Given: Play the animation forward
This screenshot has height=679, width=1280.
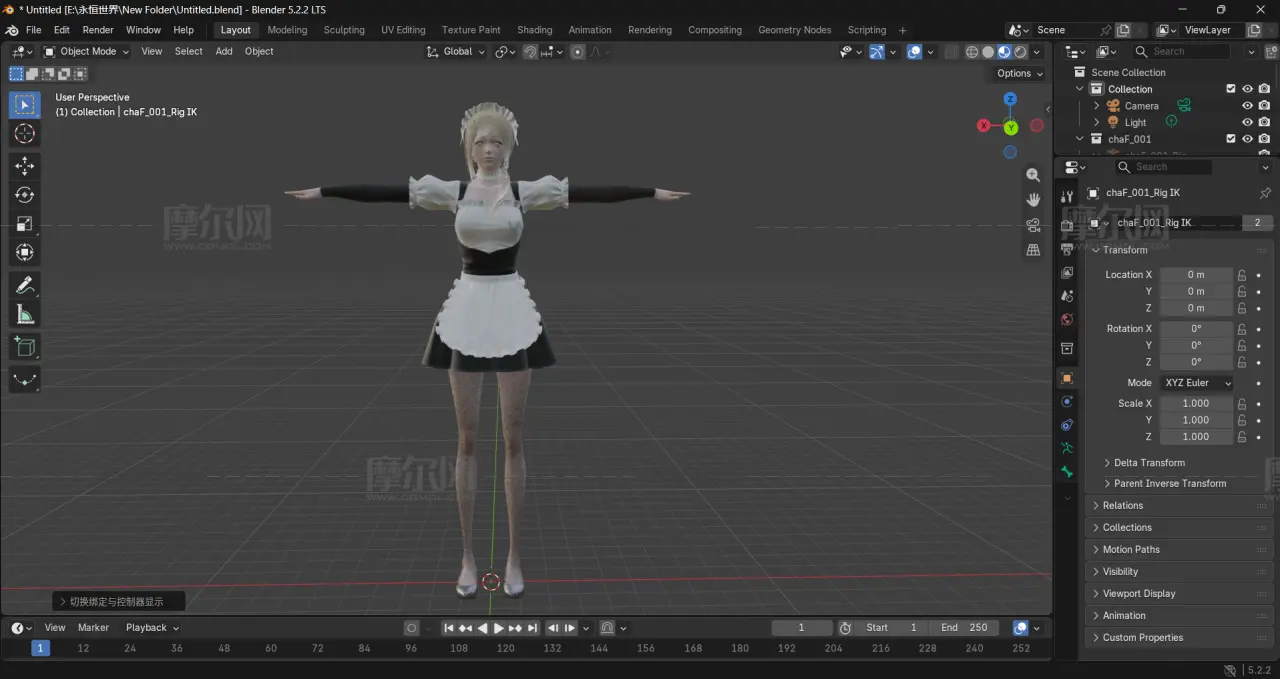Looking at the screenshot, I should tap(498, 628).
